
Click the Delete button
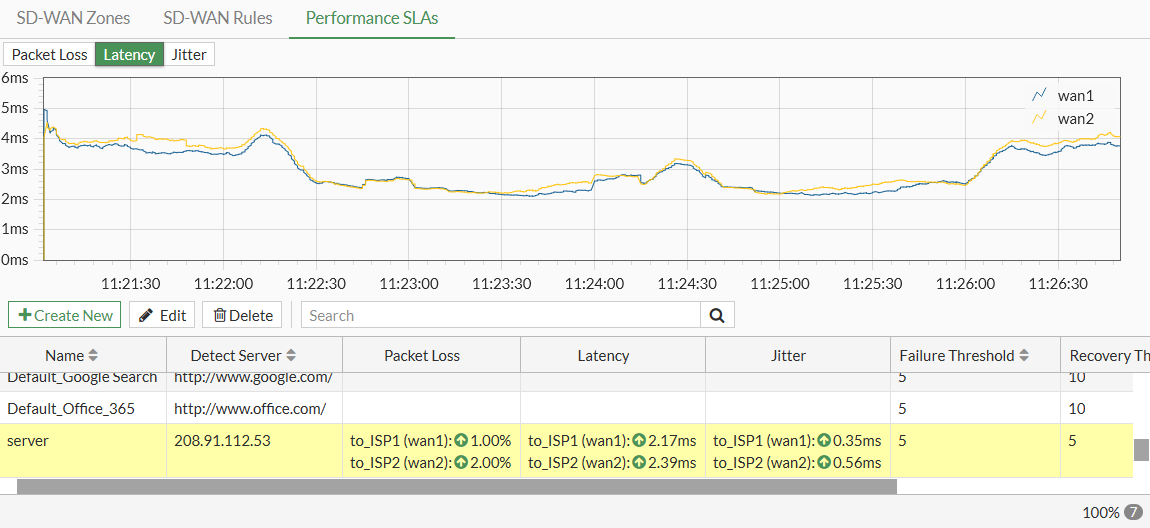[243, 315]
